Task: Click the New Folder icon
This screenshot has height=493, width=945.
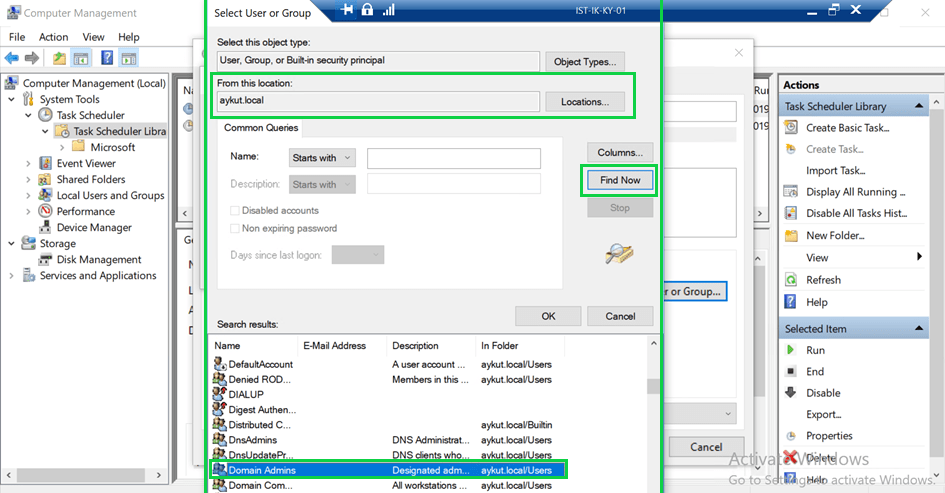Action: 791,236
